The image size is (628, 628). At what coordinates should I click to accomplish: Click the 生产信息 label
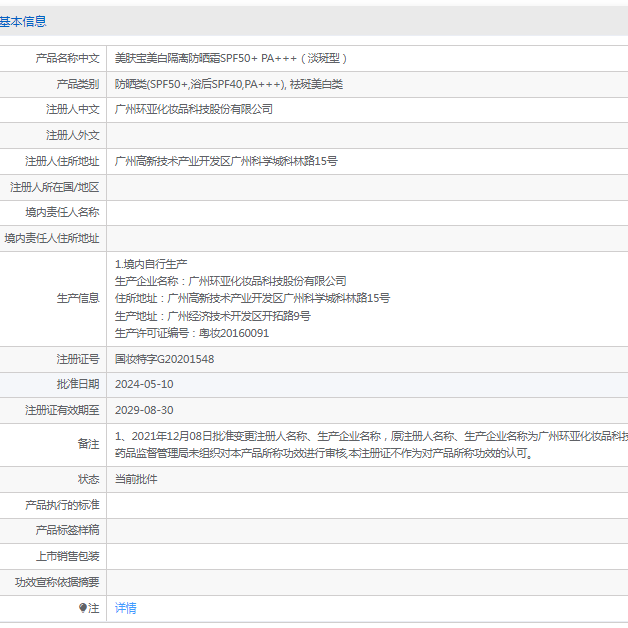pyautogui.click(x=78, y=298)
